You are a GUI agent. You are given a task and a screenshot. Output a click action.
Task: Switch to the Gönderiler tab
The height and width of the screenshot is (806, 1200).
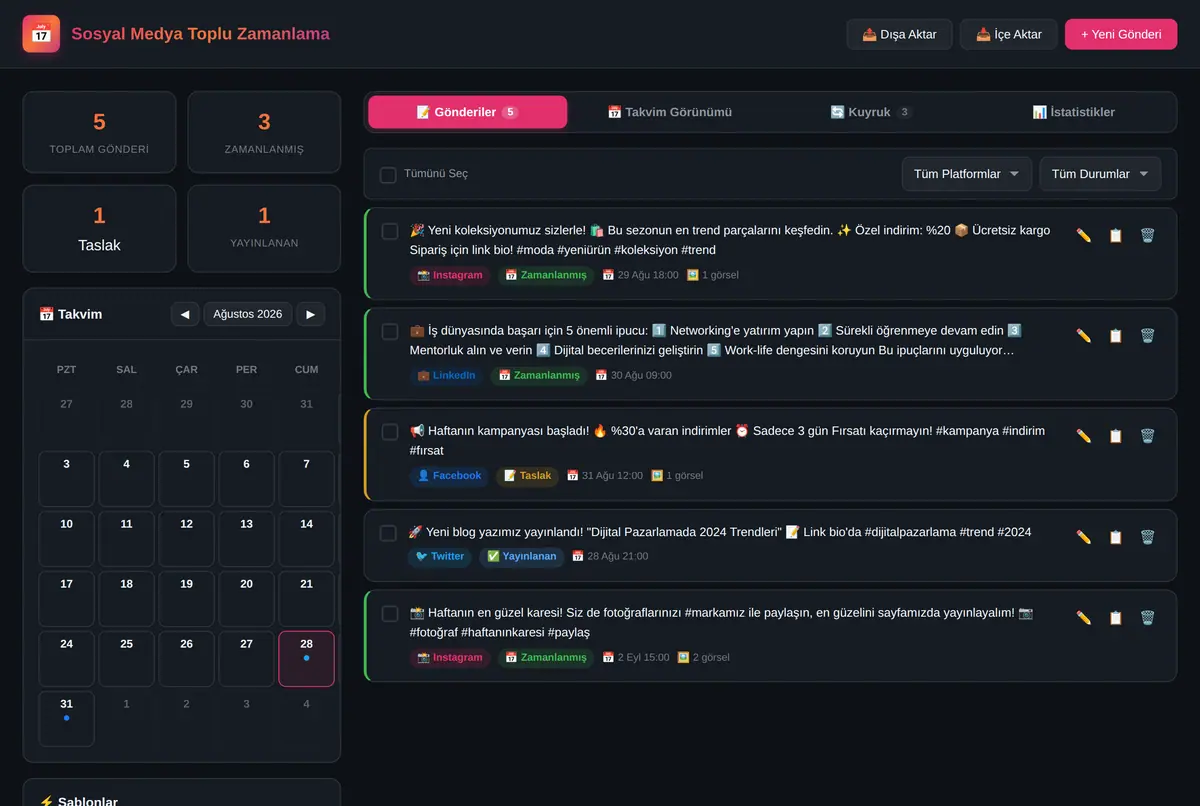[x=467, y=112]
